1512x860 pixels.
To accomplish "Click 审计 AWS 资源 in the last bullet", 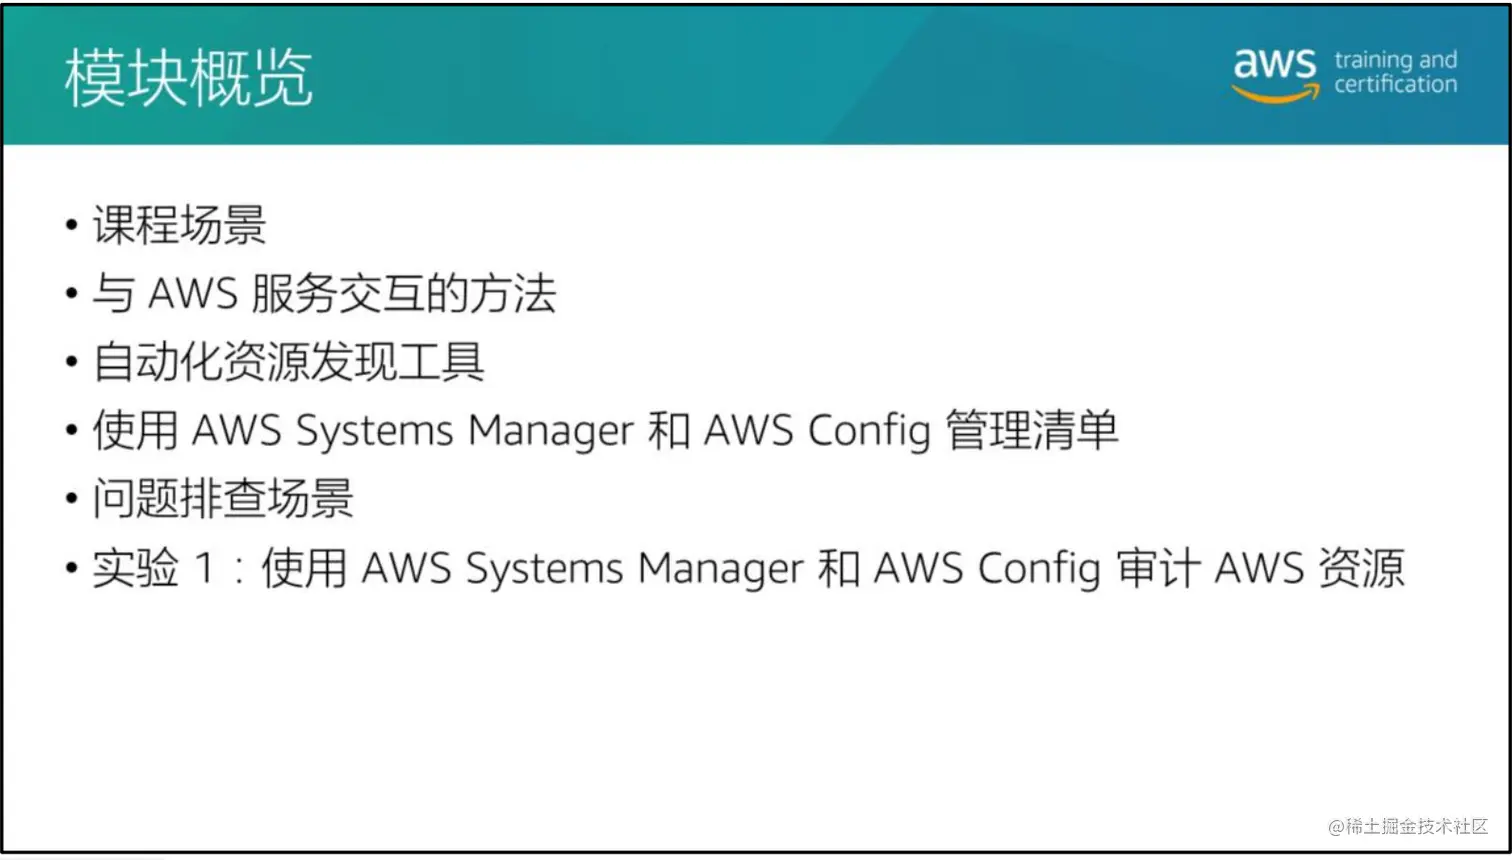I will tap(1260, 568).
